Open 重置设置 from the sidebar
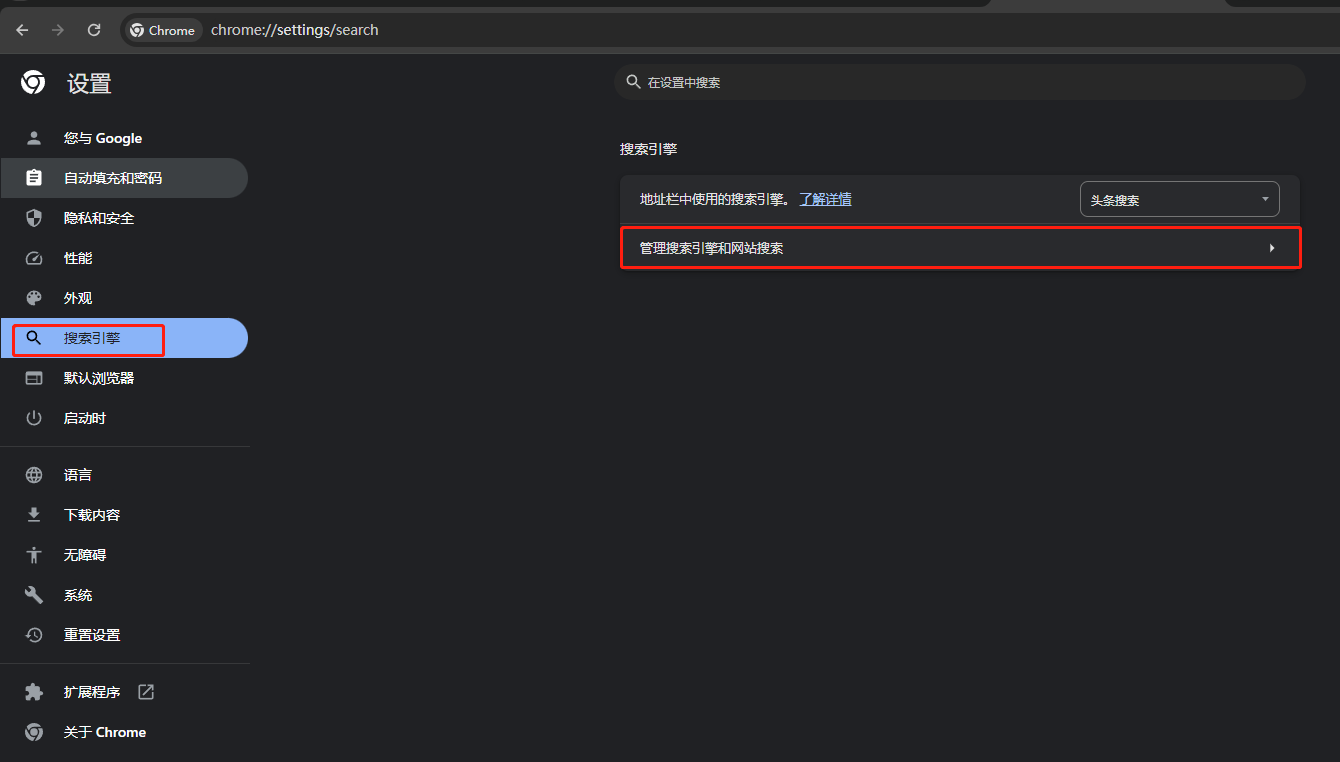Screen dimensions: 1340x762 tap(91, 635)
